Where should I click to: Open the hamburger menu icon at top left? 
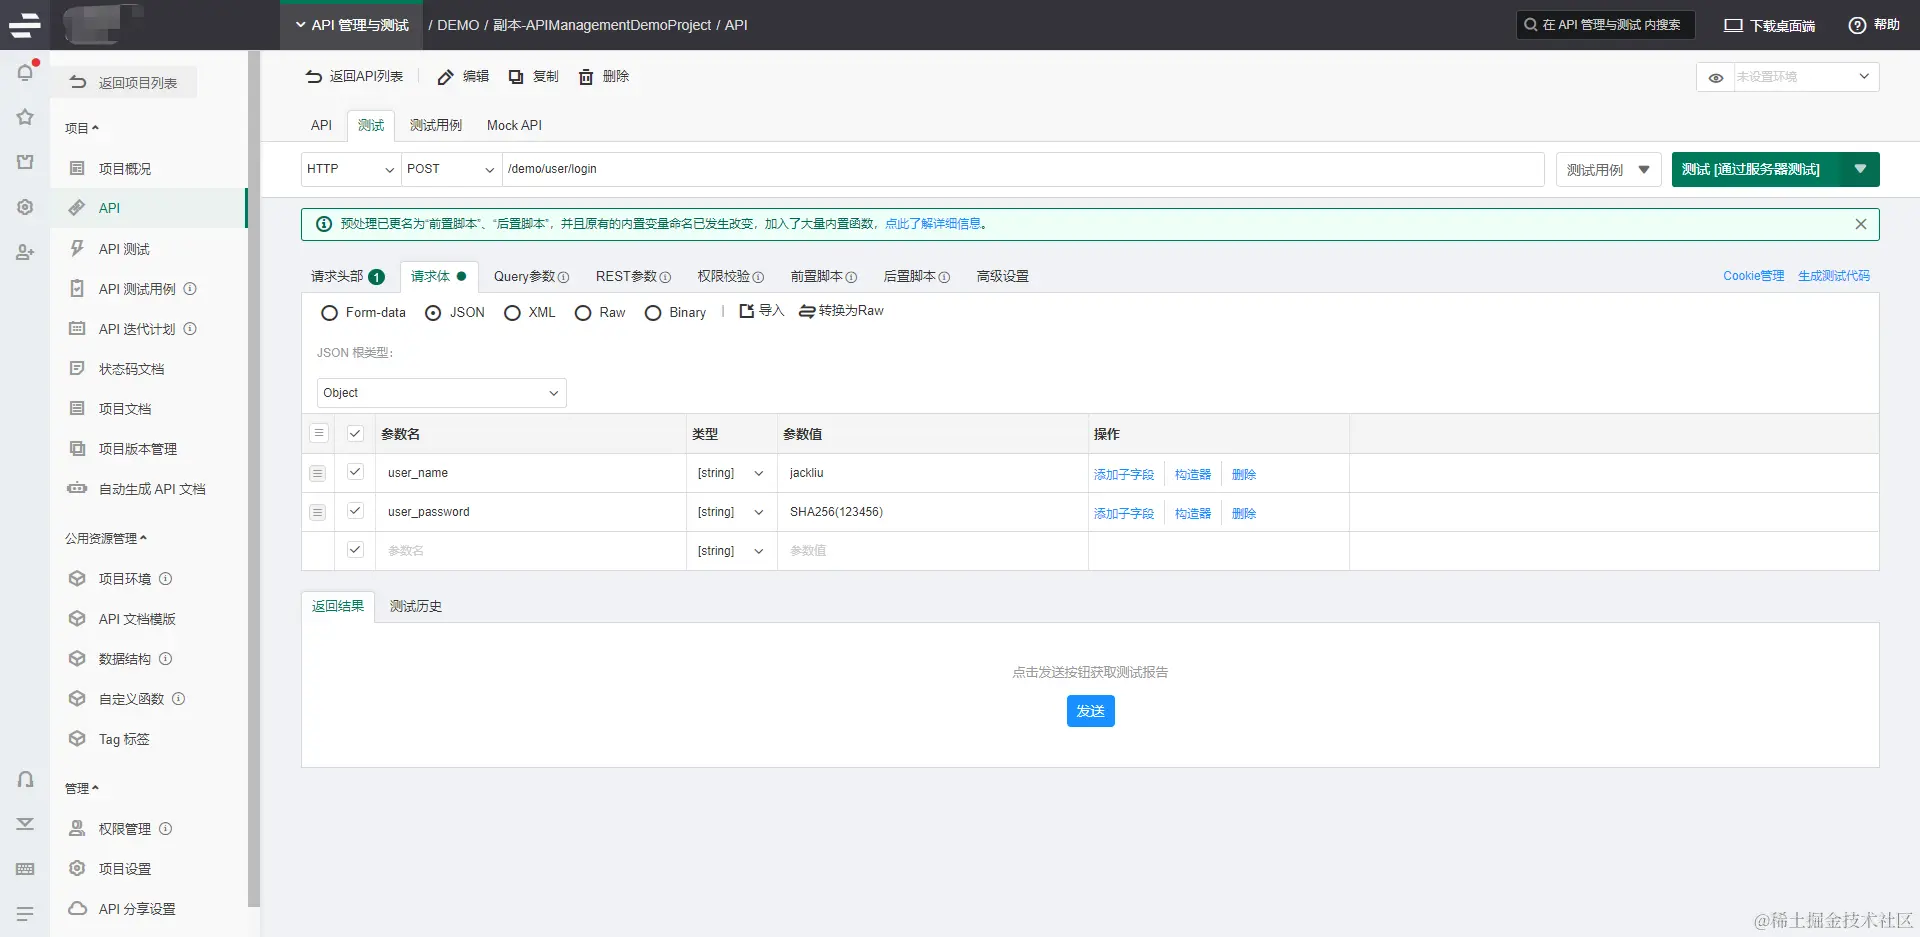pos(25,25)
